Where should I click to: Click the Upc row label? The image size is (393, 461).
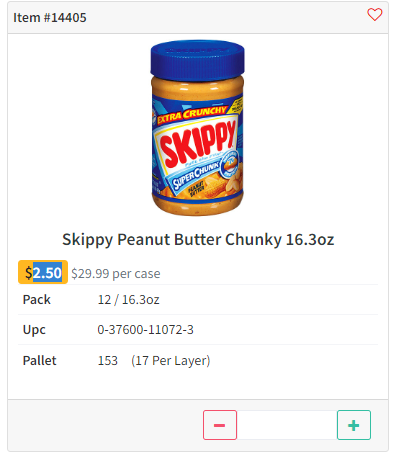tap(34, 330)
